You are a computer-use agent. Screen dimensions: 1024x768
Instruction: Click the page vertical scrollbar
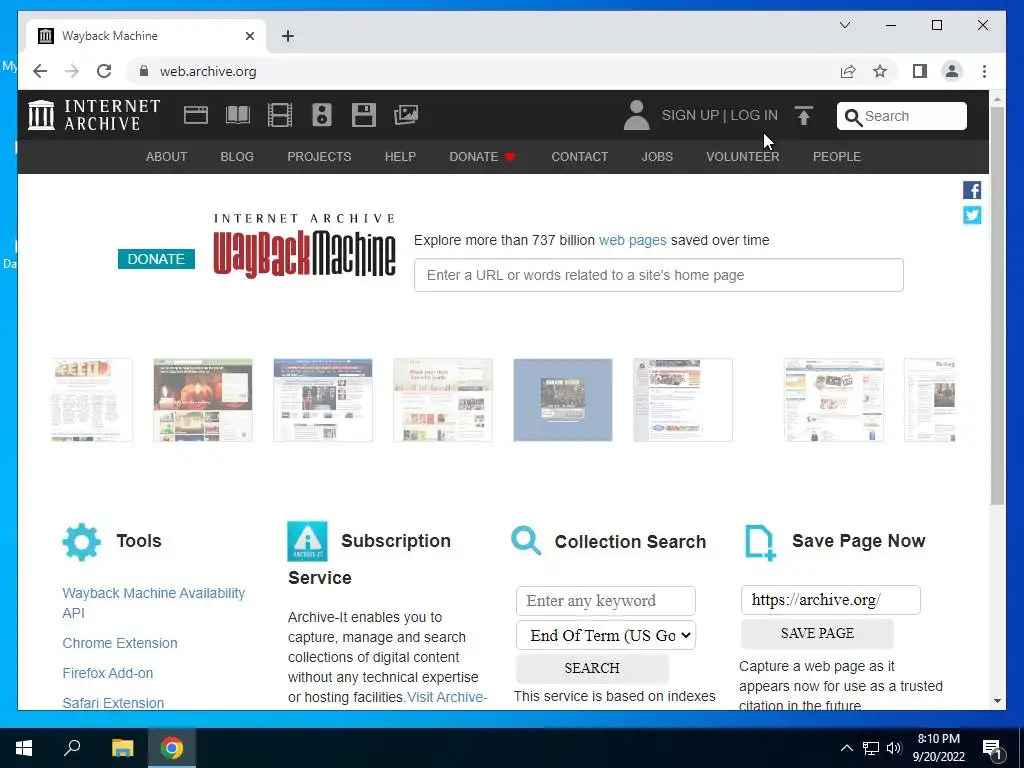click(997, 305)
